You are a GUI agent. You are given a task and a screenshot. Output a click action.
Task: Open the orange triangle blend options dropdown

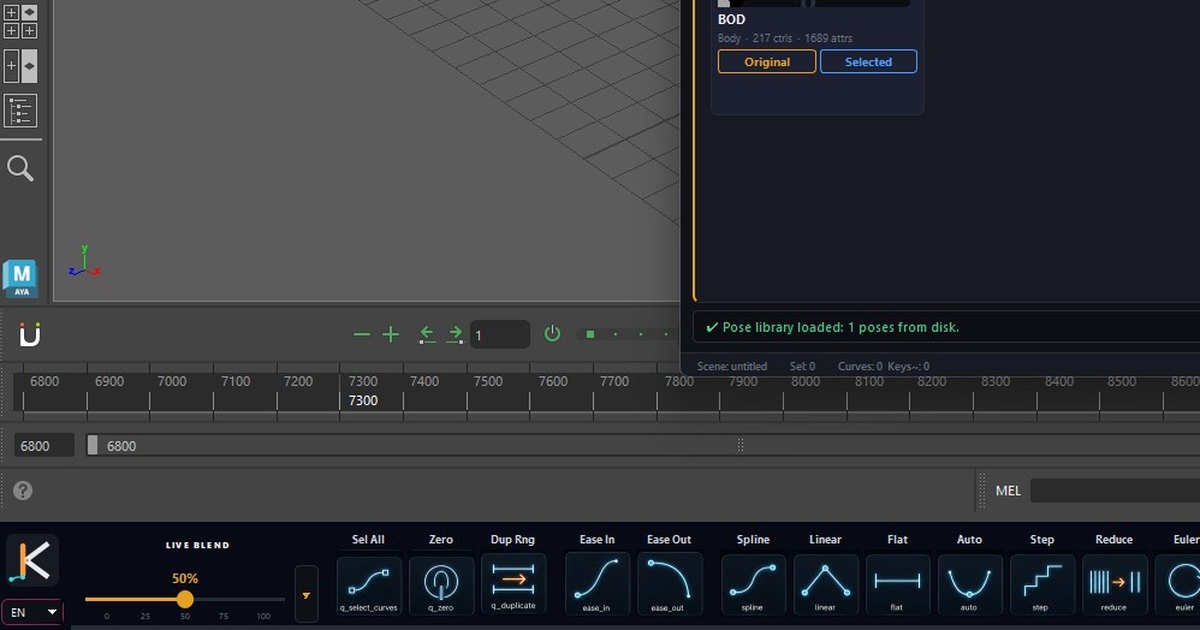(306, 594)
